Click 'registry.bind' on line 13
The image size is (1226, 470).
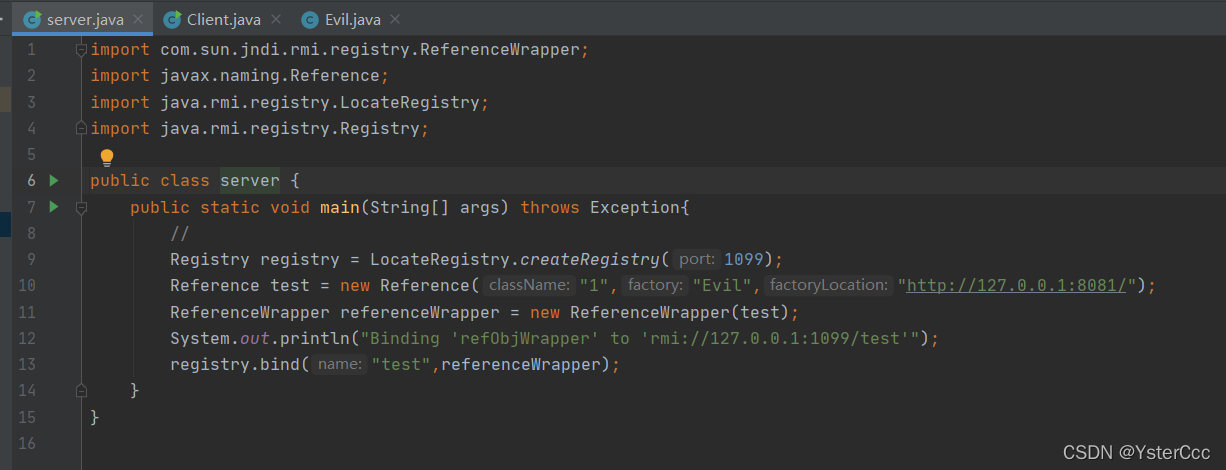pyautogui.click(x=235, y=364)
